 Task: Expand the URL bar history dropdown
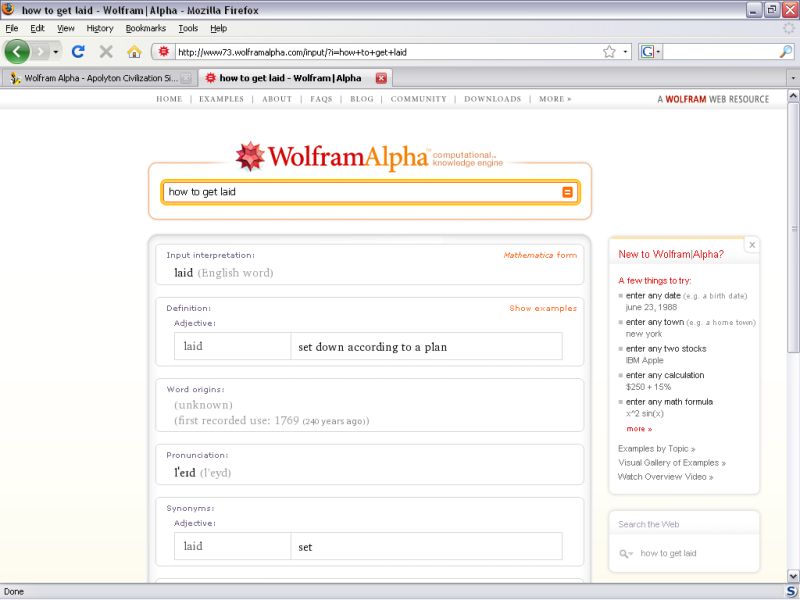(626, 51)
